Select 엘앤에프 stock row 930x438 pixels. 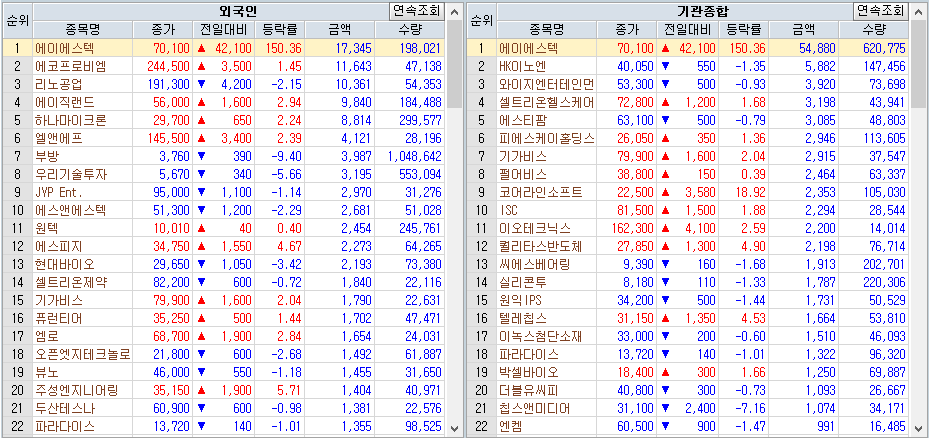pyautogui.click(x=224, y=138)
